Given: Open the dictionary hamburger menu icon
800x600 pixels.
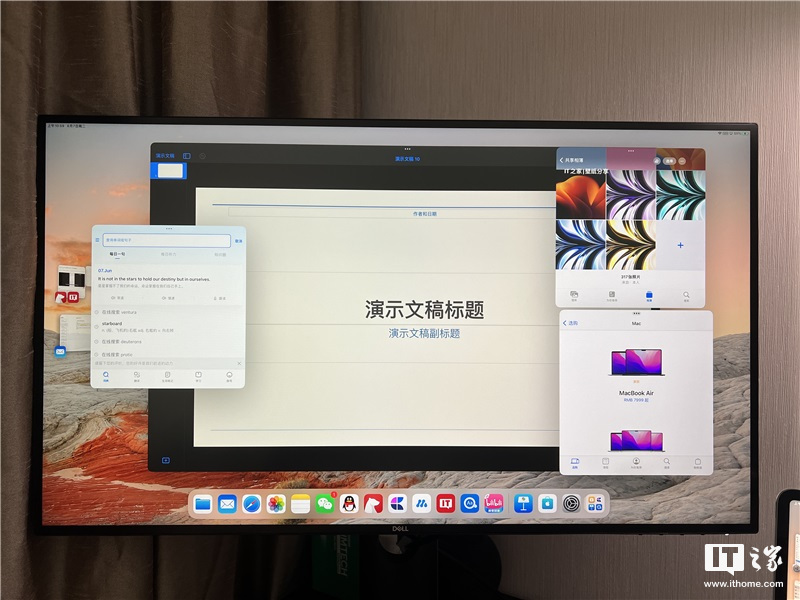Looking at the screenshot, I should tap(97, 240).
